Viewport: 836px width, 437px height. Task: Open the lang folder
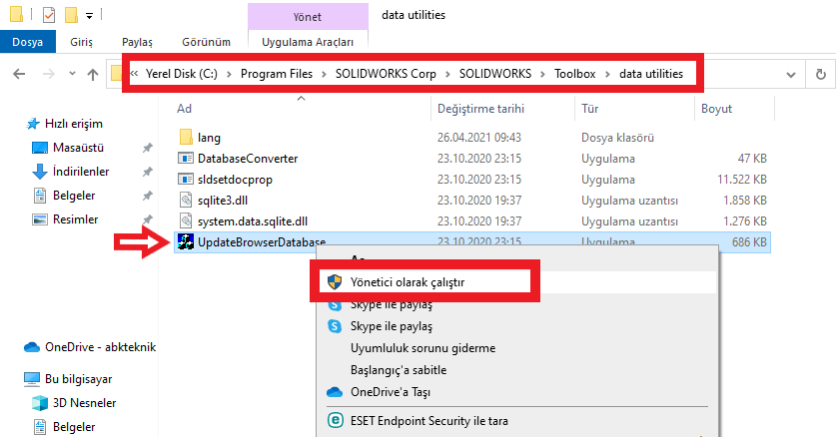click(185, 137)
